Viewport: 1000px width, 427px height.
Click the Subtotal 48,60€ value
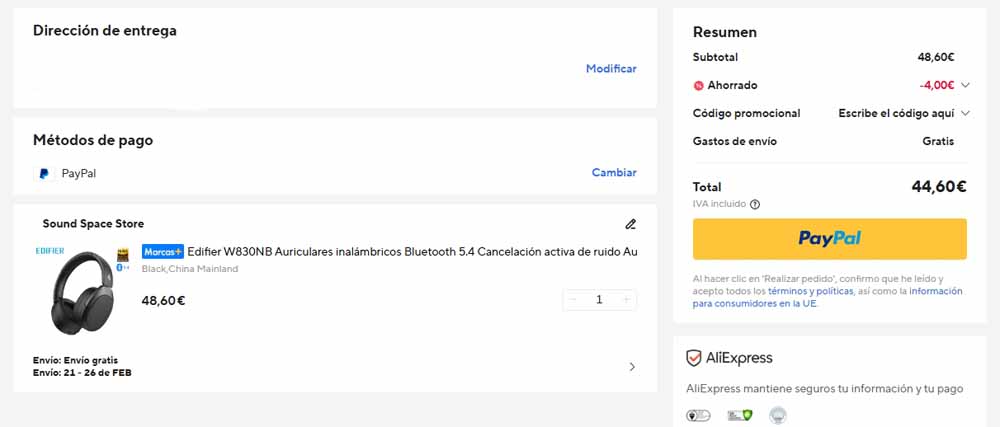coord(936,57)
